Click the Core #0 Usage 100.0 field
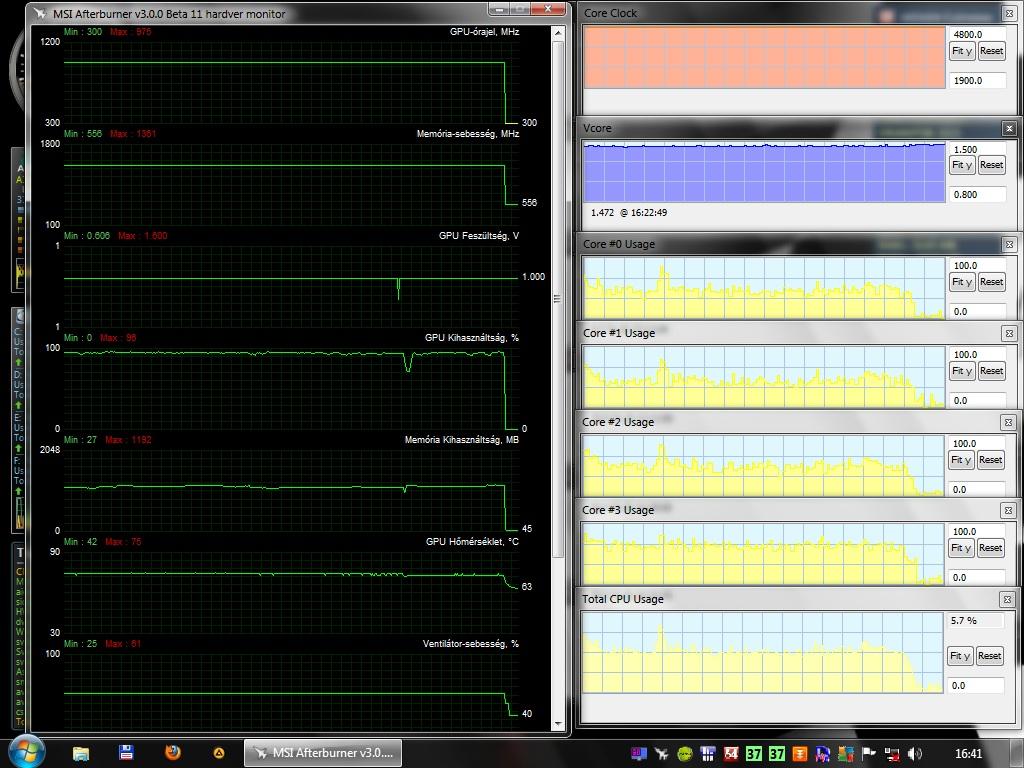This screenshot has width=1024, height=768. (x=977, y=266)
